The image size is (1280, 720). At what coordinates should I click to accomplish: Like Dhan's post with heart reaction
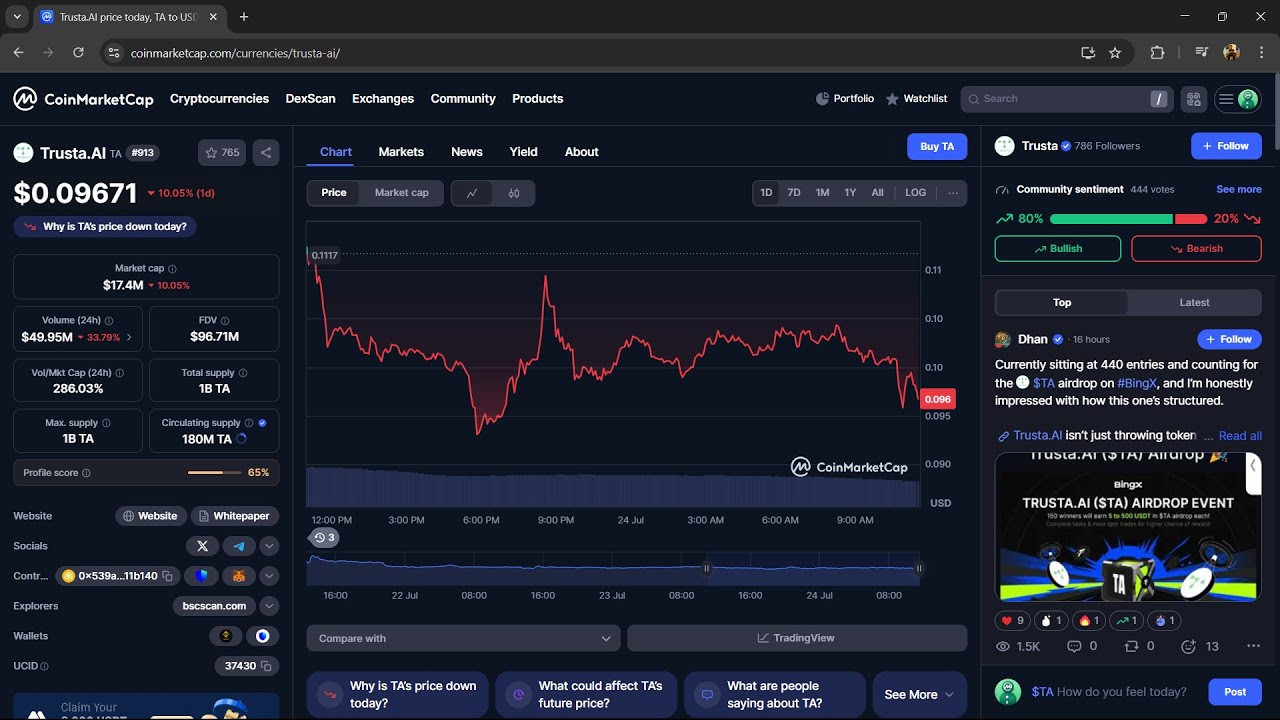(1012, 621)
